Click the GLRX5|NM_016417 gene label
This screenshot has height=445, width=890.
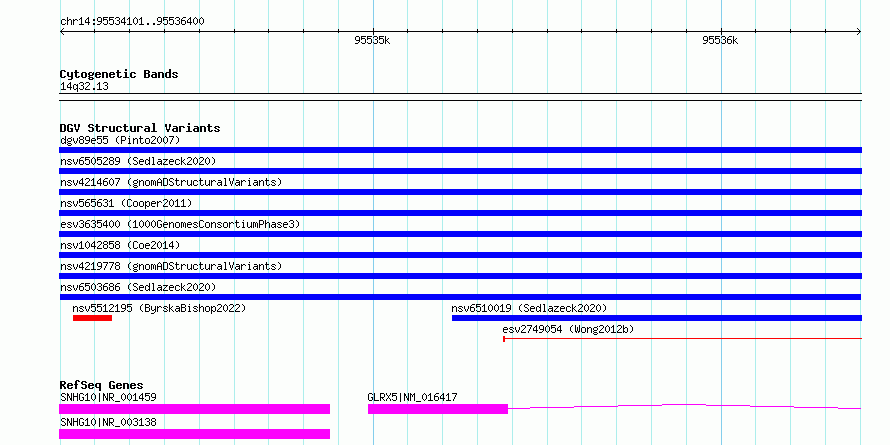(413, 397)
